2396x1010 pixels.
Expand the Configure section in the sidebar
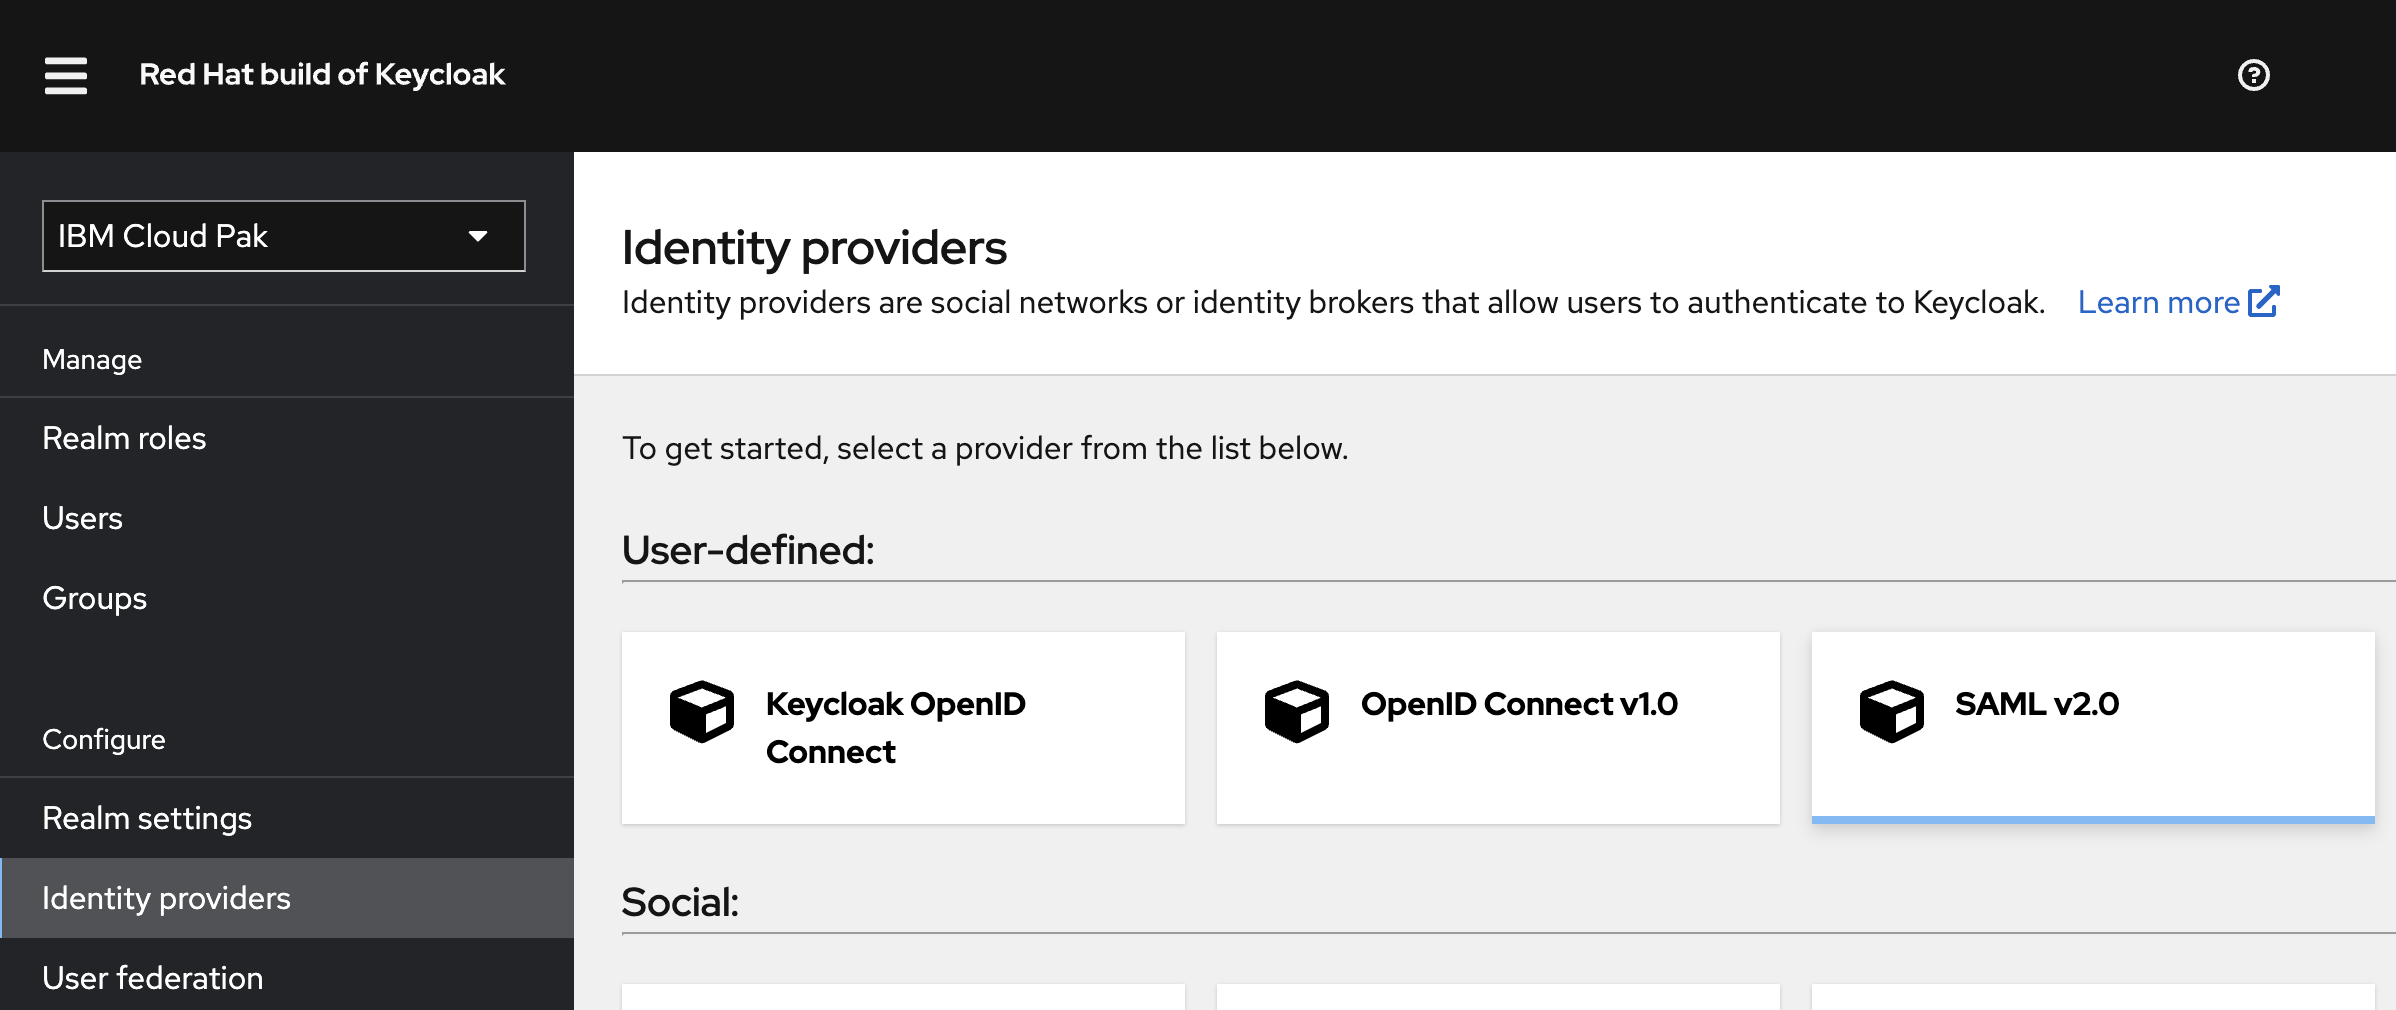(103, 739)
